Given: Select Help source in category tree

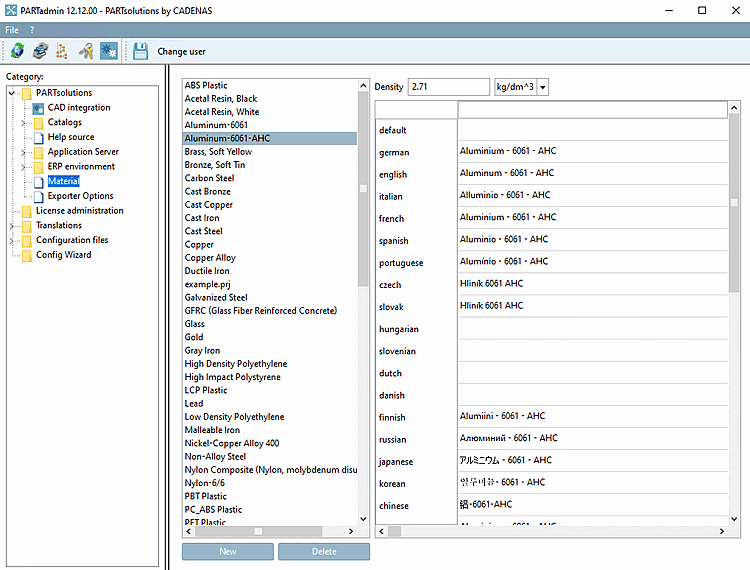Looking at the screenshot, I should pyautogui.click(x=71, y=137).
